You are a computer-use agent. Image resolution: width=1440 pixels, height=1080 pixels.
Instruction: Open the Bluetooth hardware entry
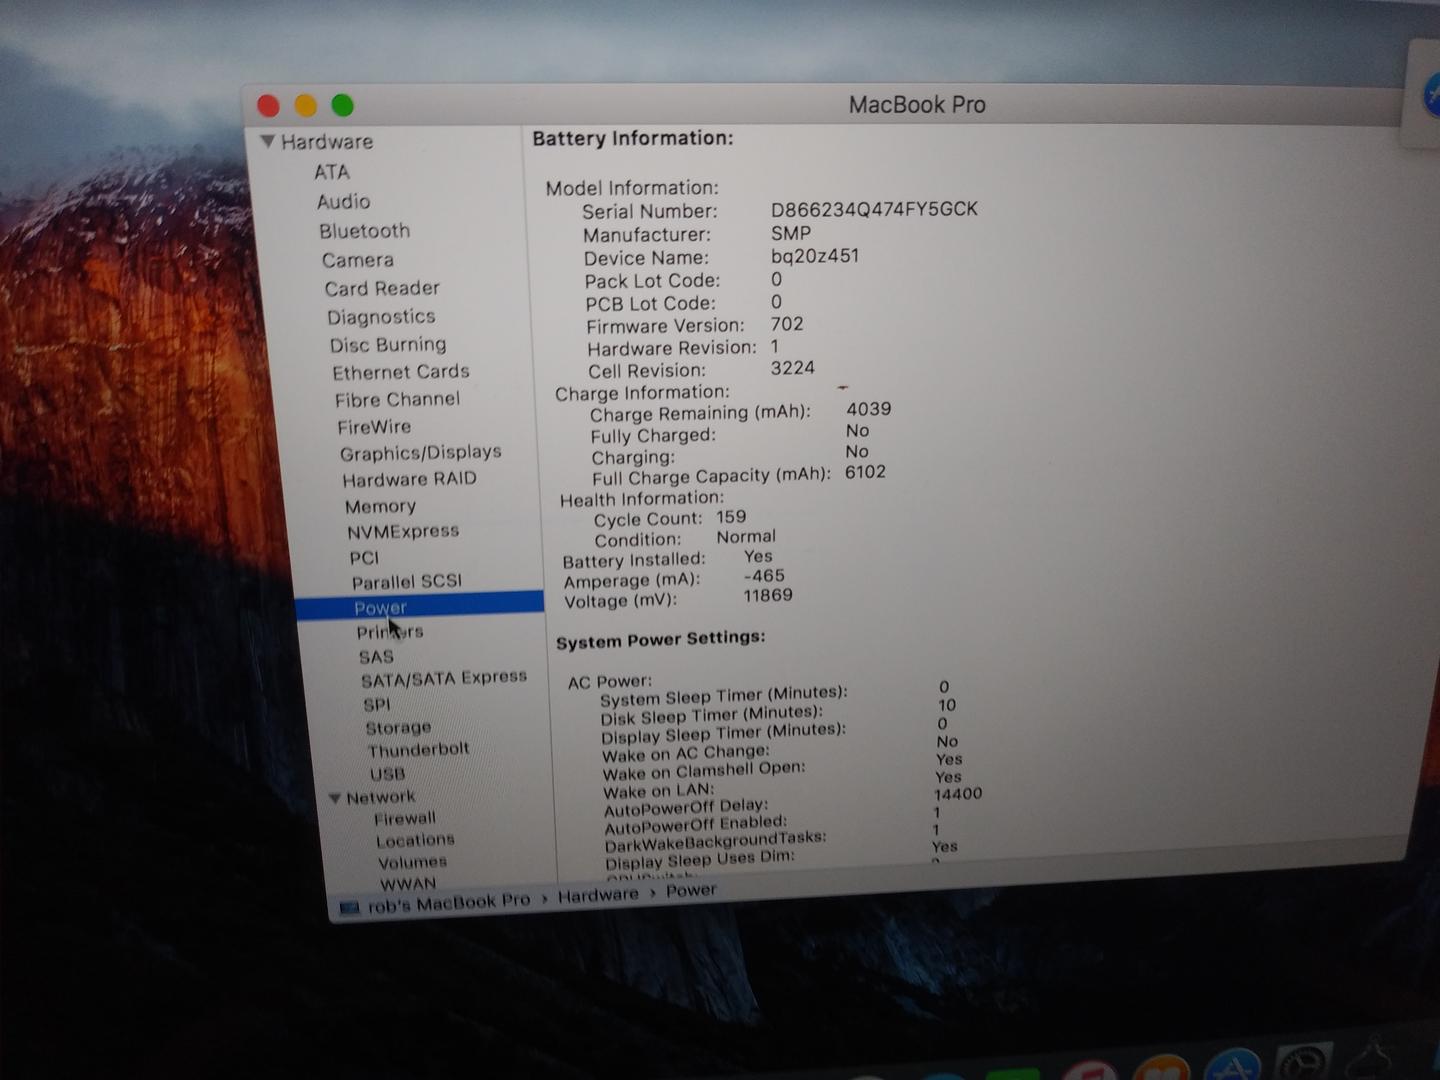click(x=364, y=231)
